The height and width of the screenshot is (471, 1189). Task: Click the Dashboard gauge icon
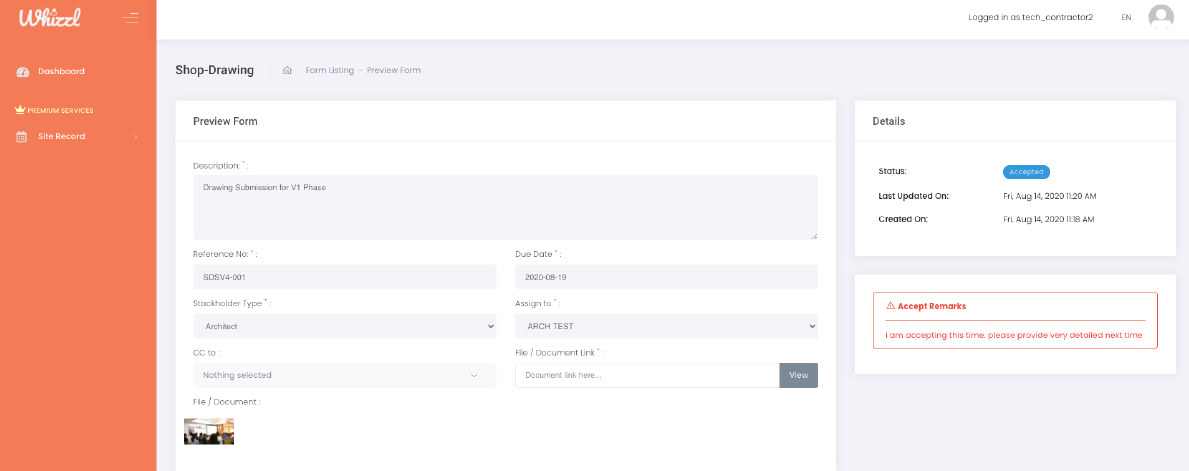23,72
